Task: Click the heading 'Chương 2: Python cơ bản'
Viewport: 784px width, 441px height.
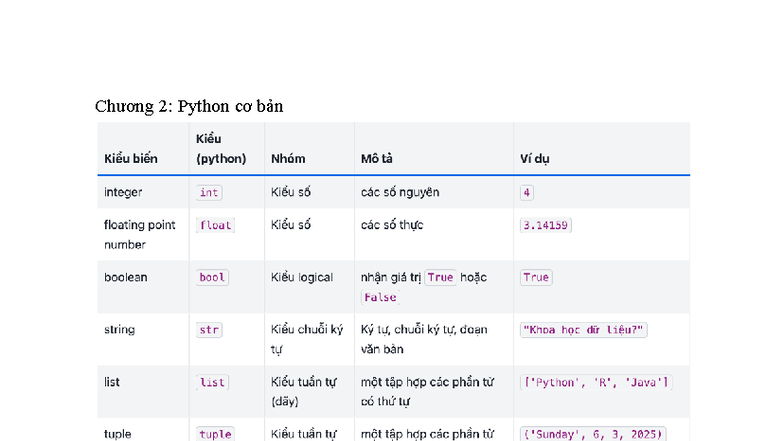Action: pyautogui.click(x=189, y=106)
